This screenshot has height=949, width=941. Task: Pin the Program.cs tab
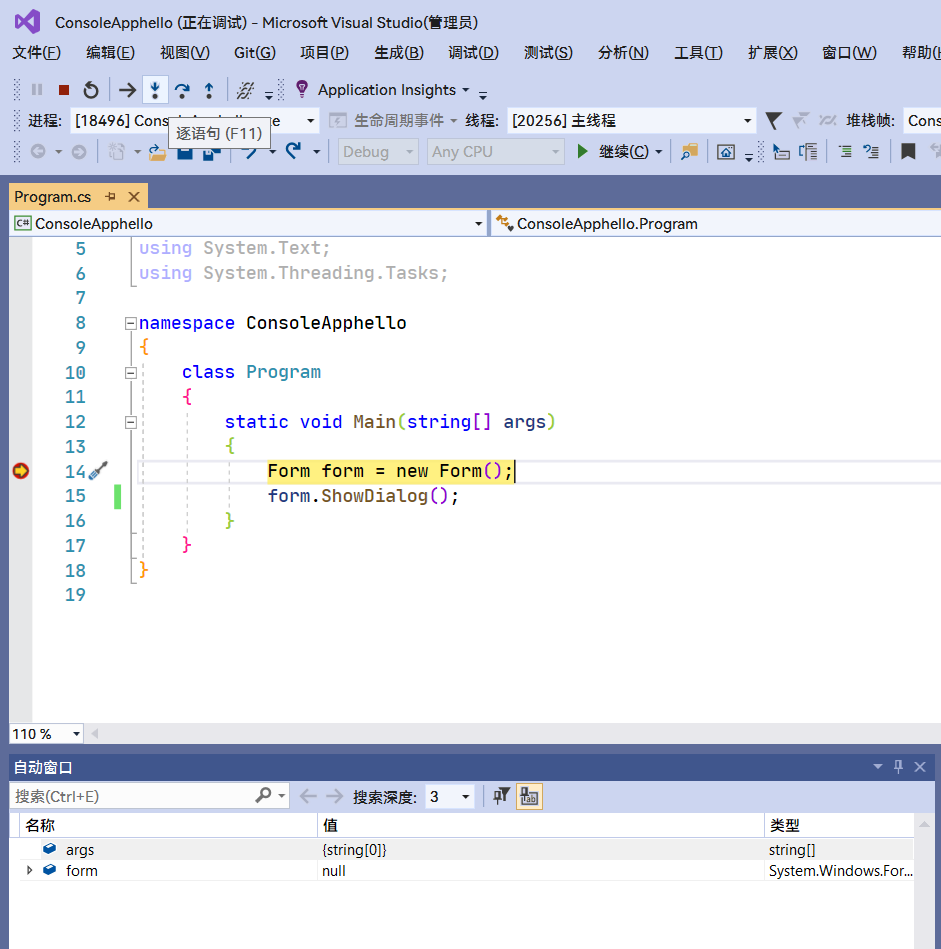[x=110, y=197]
